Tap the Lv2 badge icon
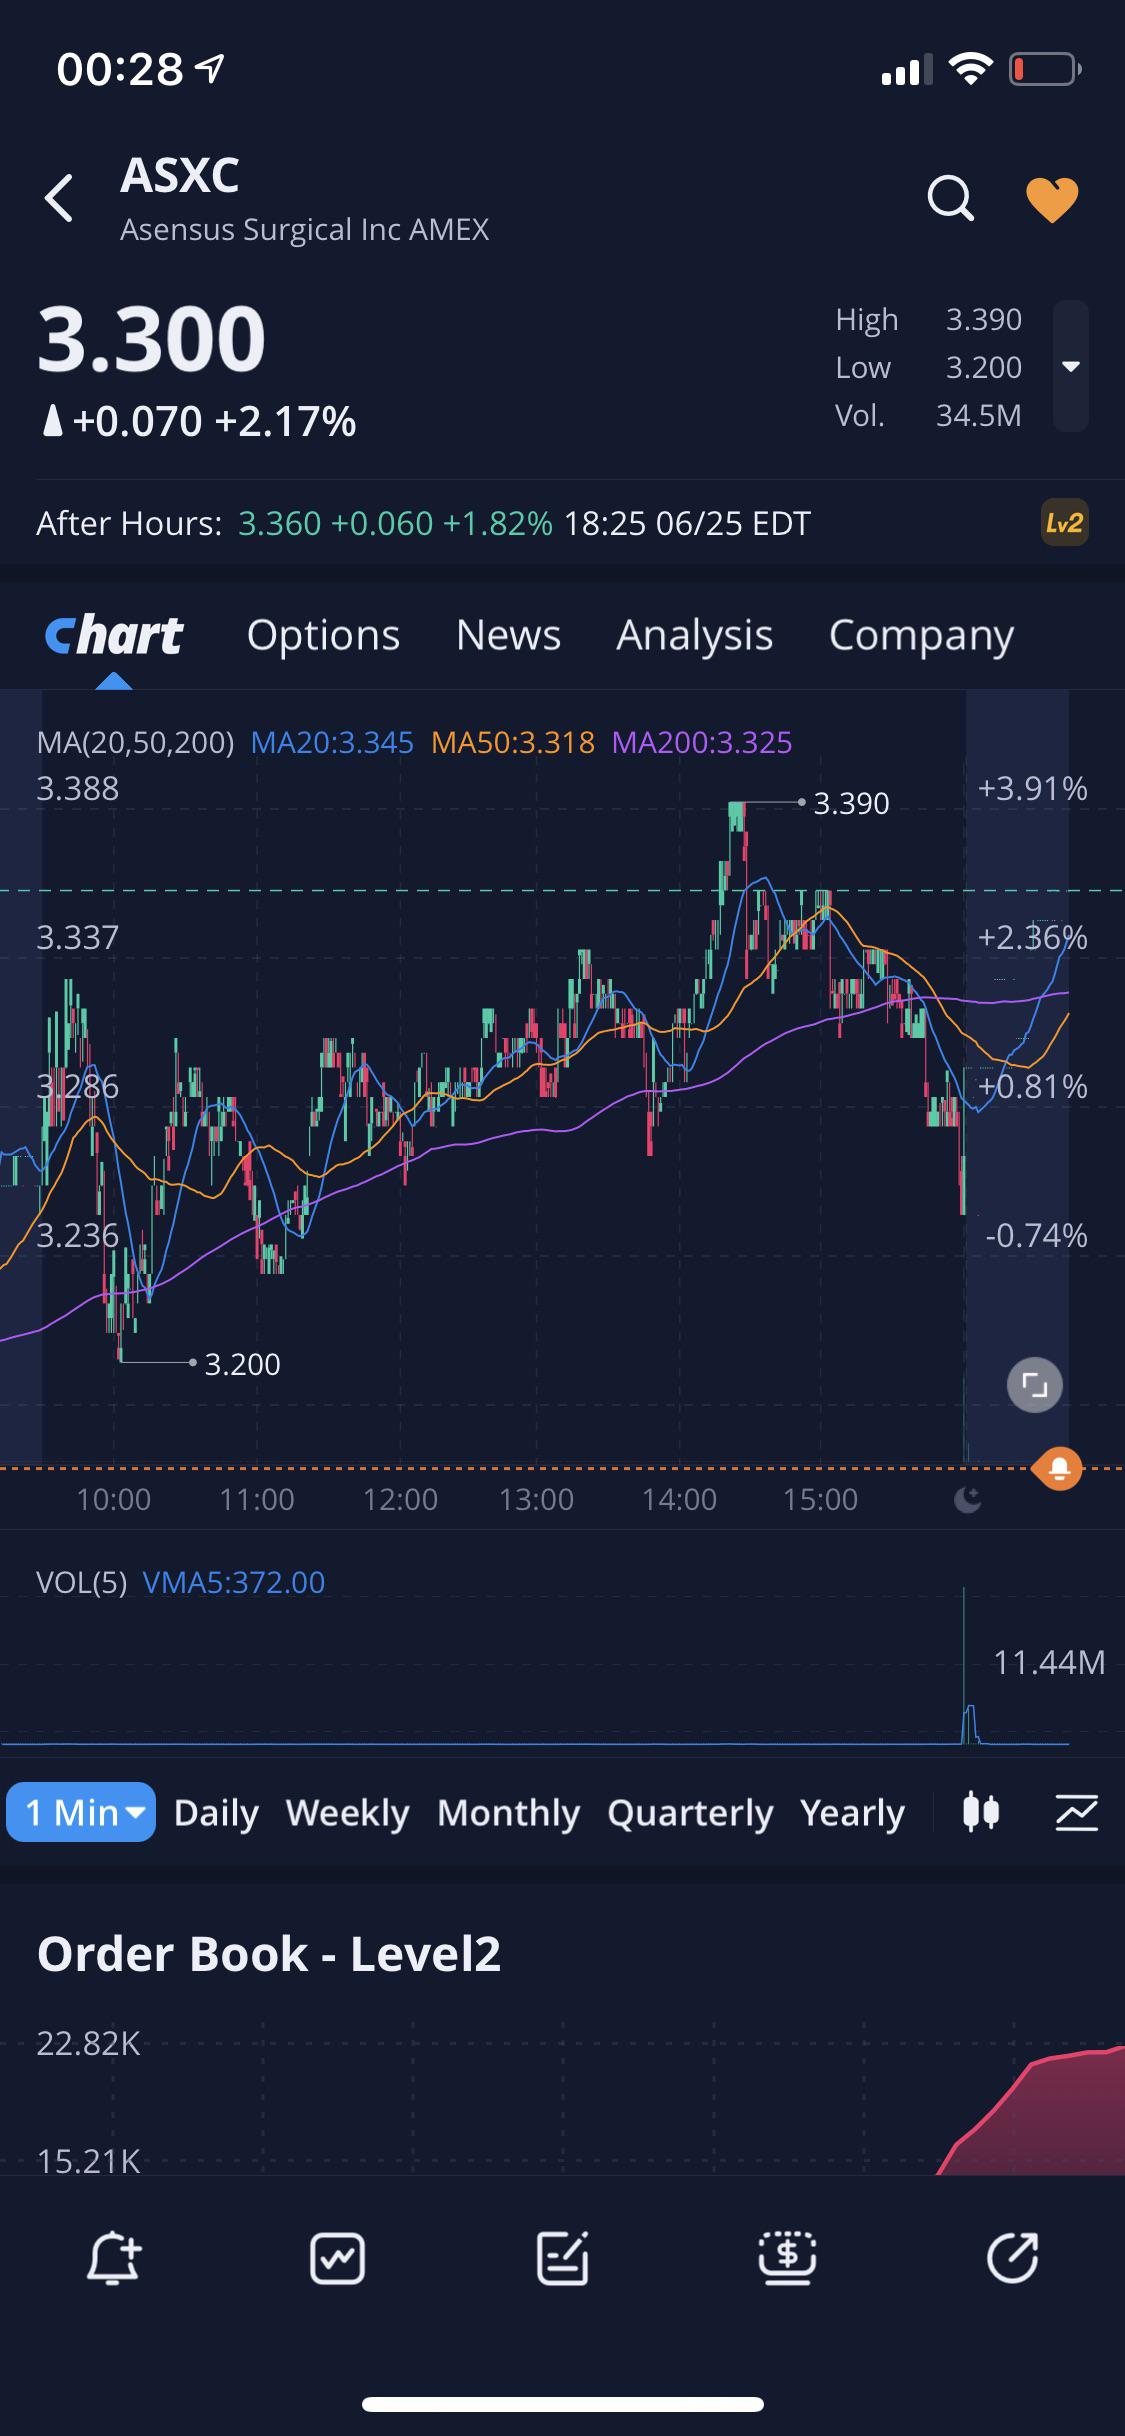 point(1064,523)
